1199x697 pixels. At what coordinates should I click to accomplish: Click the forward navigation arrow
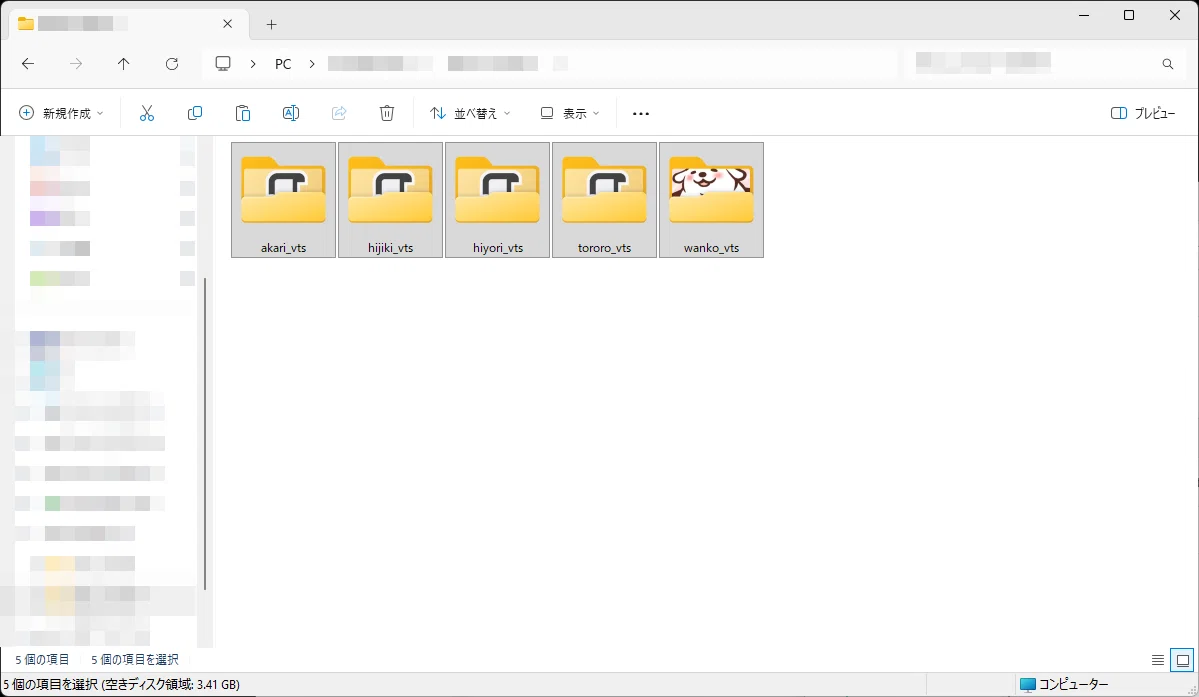pos(76,64)
